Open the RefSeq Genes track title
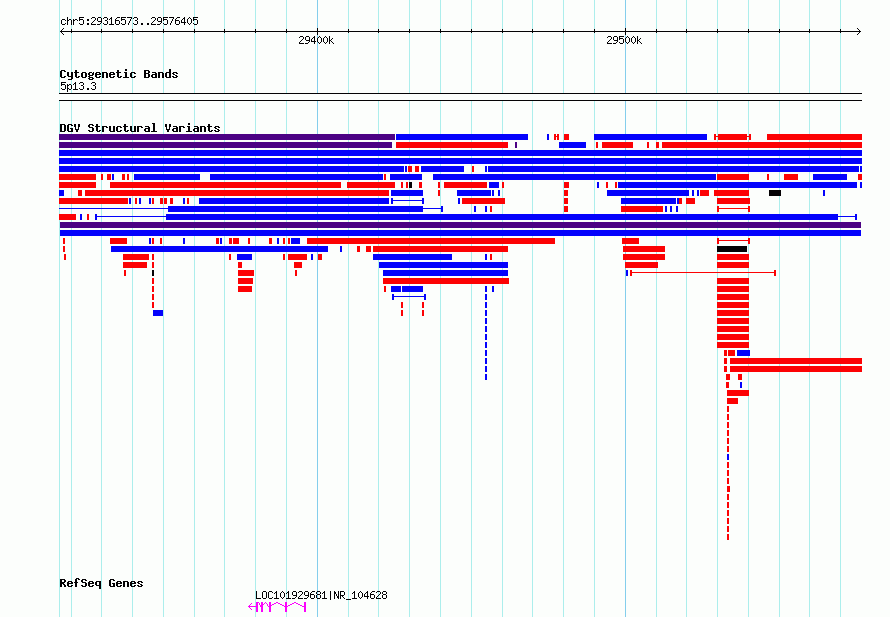Screen dimensions: 890x617 tap(101, 583)
